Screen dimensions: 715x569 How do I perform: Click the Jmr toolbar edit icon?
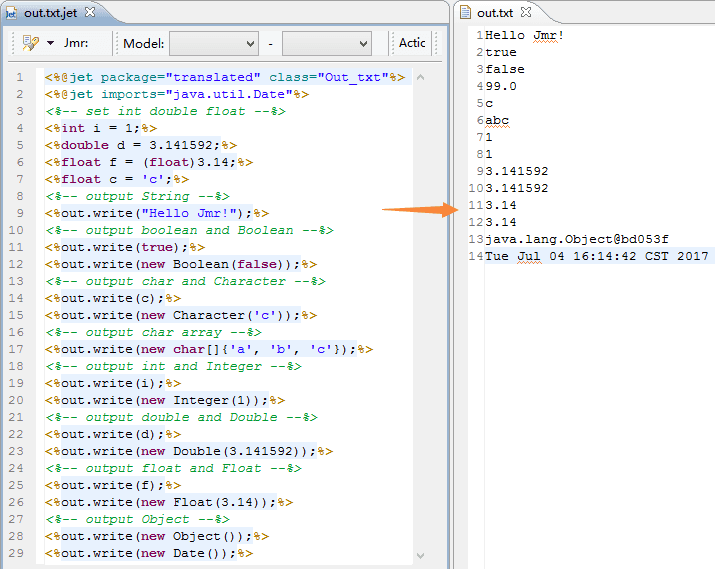click(31, 43)
